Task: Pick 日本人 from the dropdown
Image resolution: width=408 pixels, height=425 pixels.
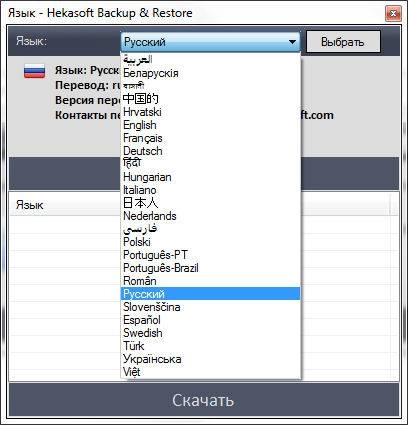Action: (x=211, y=203)
